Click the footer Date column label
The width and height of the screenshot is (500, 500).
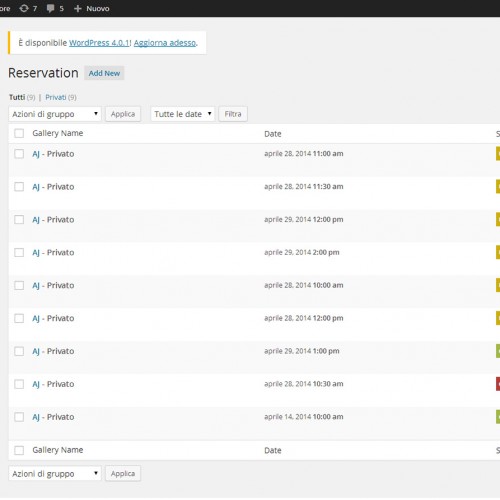tap(273, 450)
